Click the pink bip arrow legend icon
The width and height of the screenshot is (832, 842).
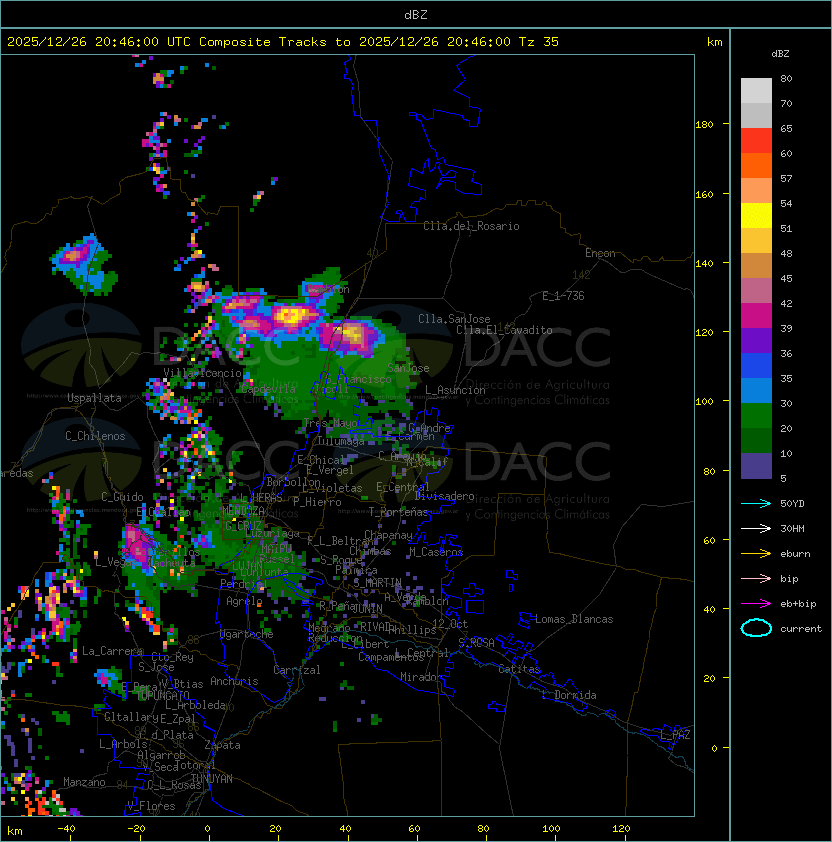pyautogui.click(x=756, y=578)
